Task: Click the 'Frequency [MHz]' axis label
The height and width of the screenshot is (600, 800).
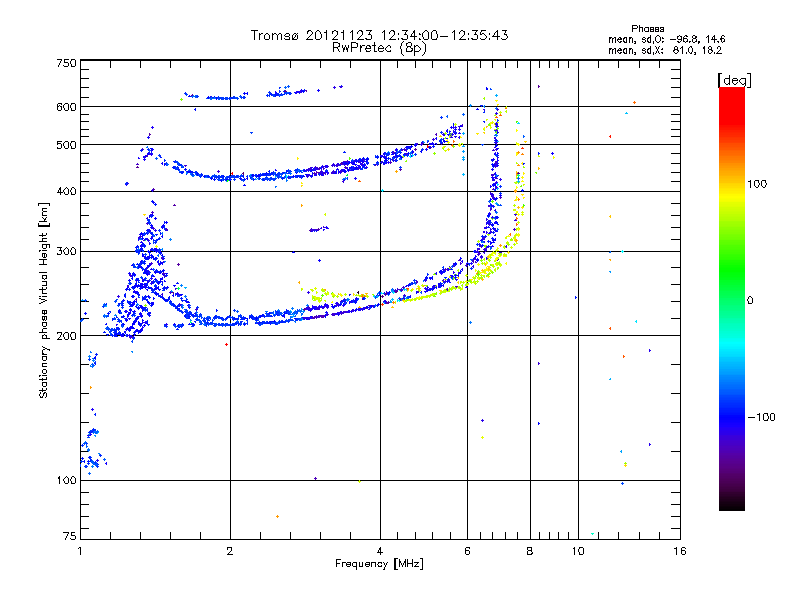Action: point(379,564)
